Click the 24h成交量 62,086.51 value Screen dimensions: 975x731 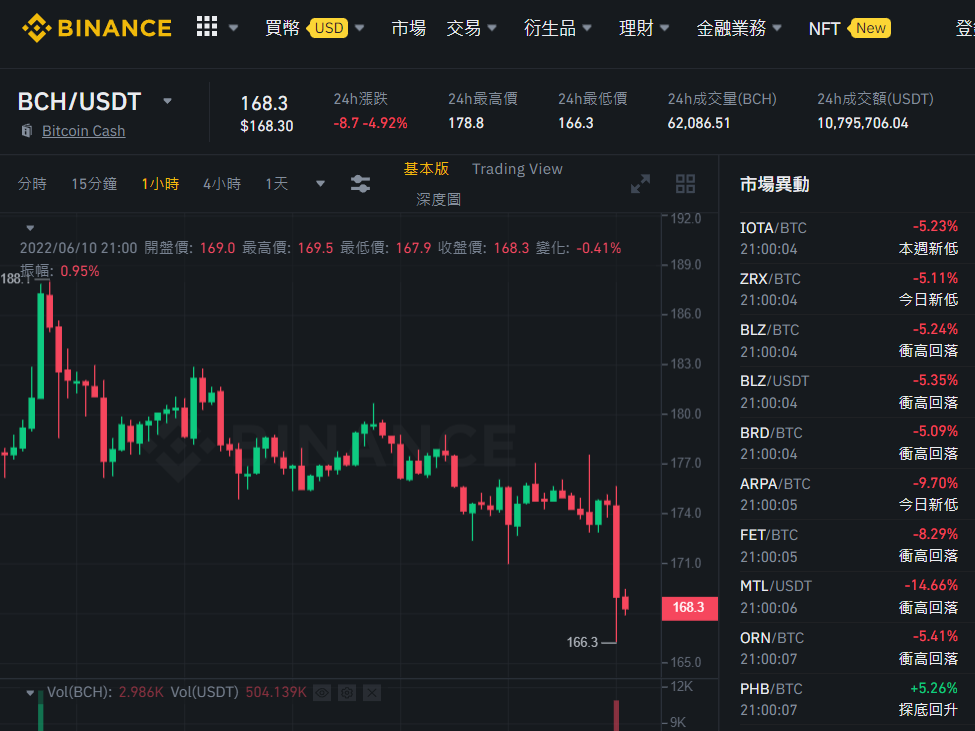[699, 123]
